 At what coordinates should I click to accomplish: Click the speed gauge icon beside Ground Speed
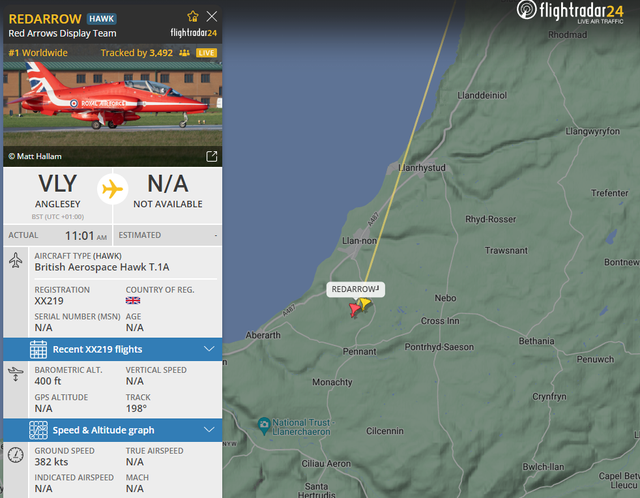point(16,455)
